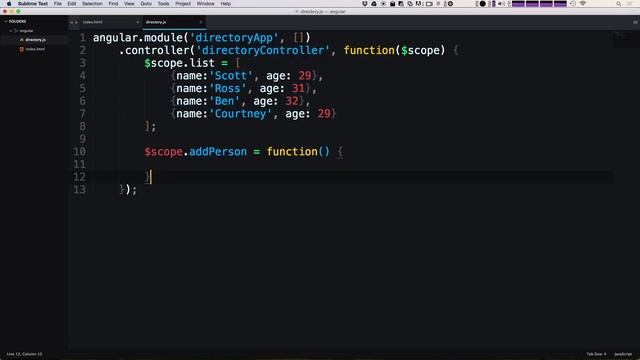Close the index.html tab
This screenshot has width=640, height=360.
pyautogui.click(x=138, y=22)
